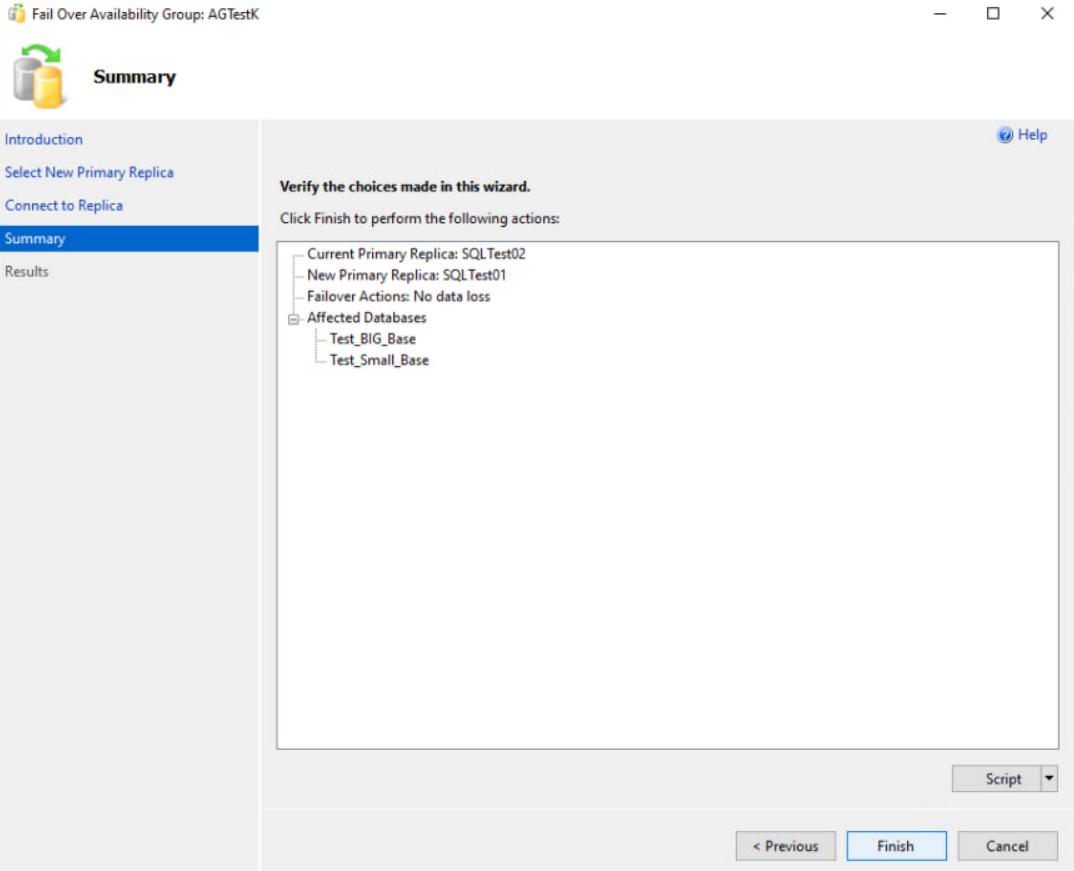Select Current Primary Replica: SQLTest02 row

[x=416, y=254]
